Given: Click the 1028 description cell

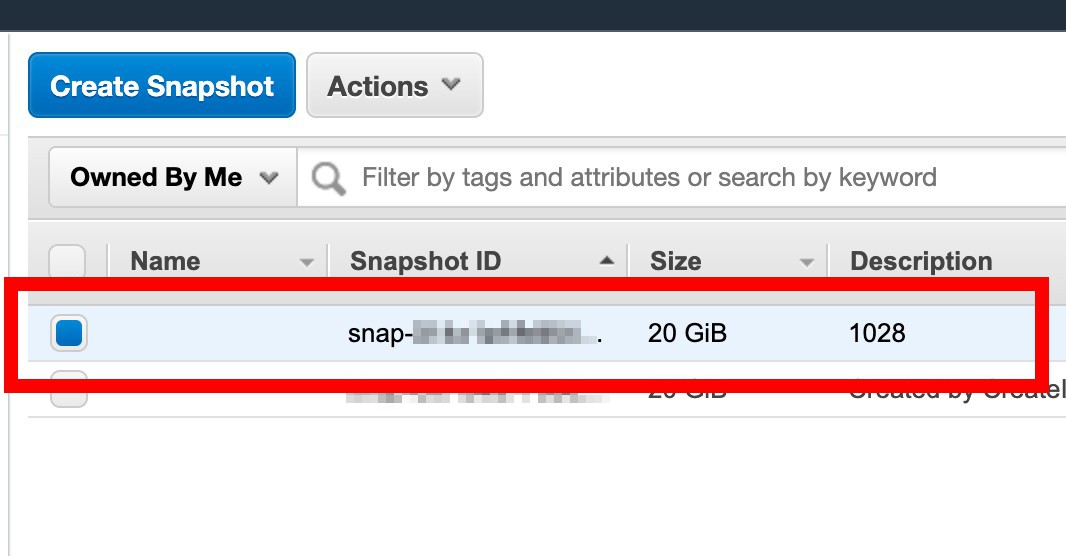Looking at the screenshot, I should (x=877, y=333).
